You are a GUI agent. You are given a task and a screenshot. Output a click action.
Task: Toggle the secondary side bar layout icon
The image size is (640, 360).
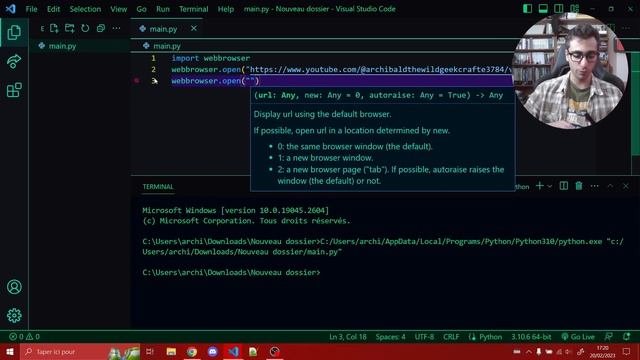click(559, 9)
